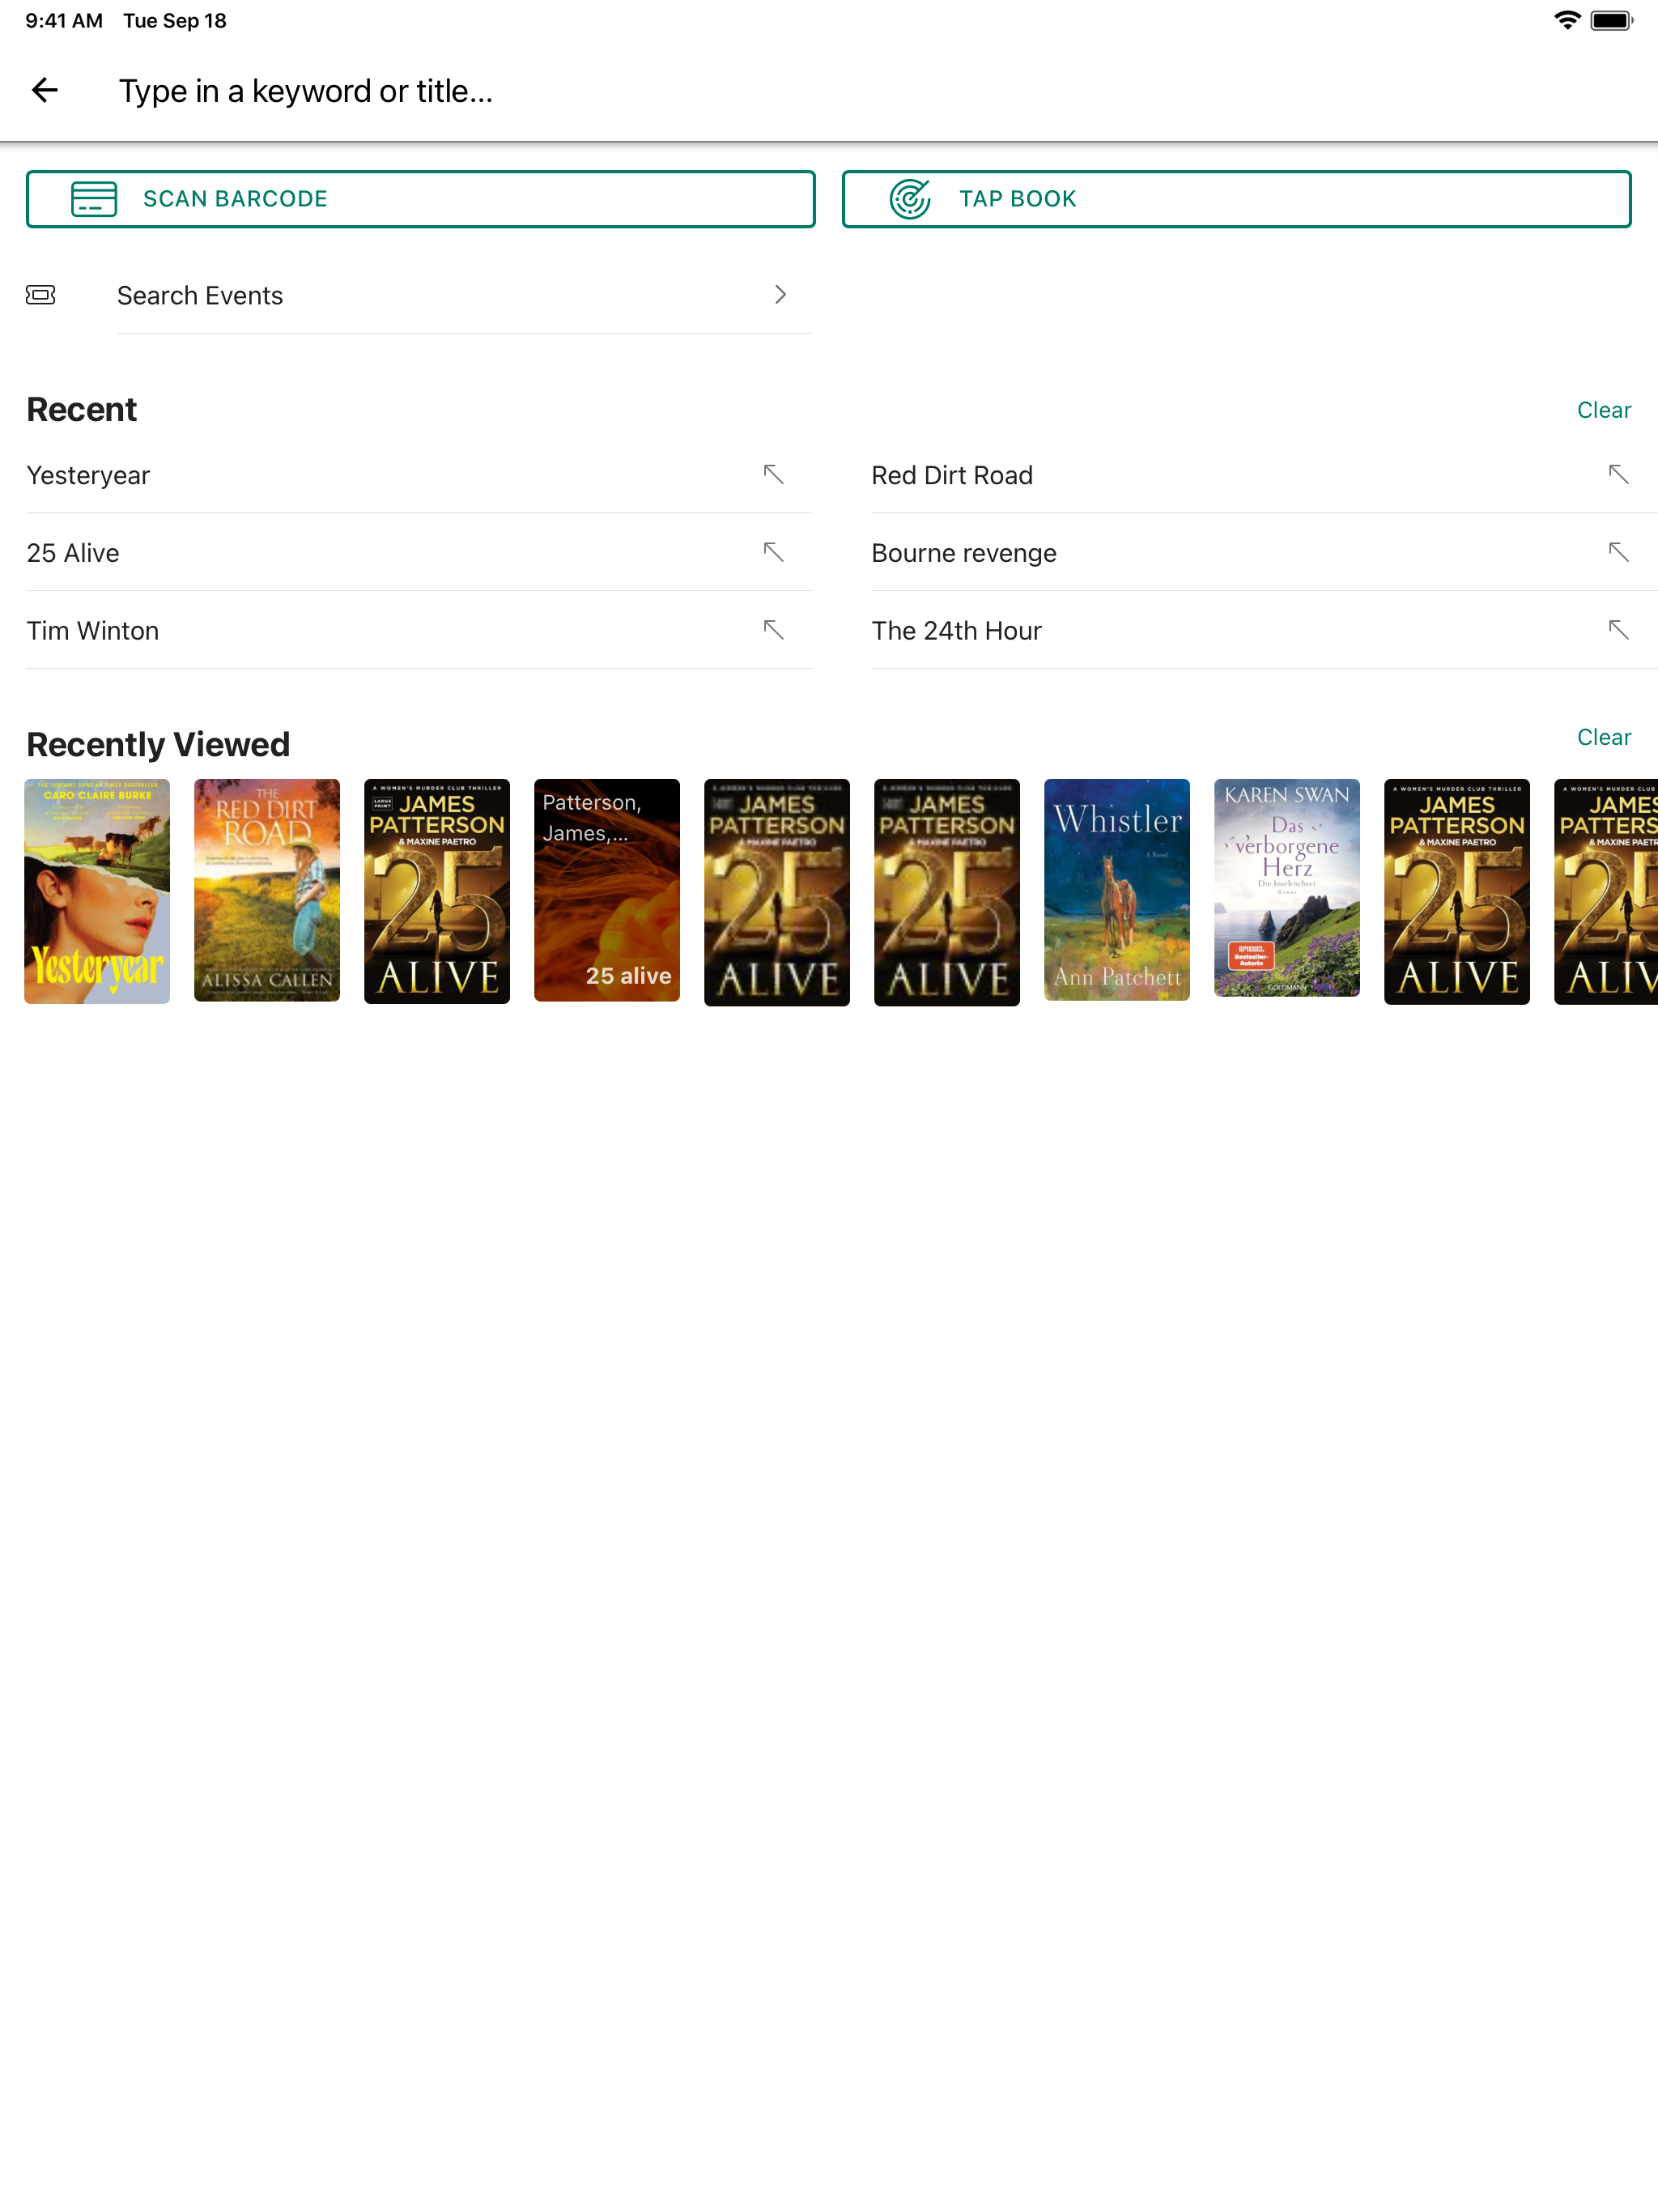Open the Search Events row label
The height and width of the screenshot is (2212, 1658).
200,296
